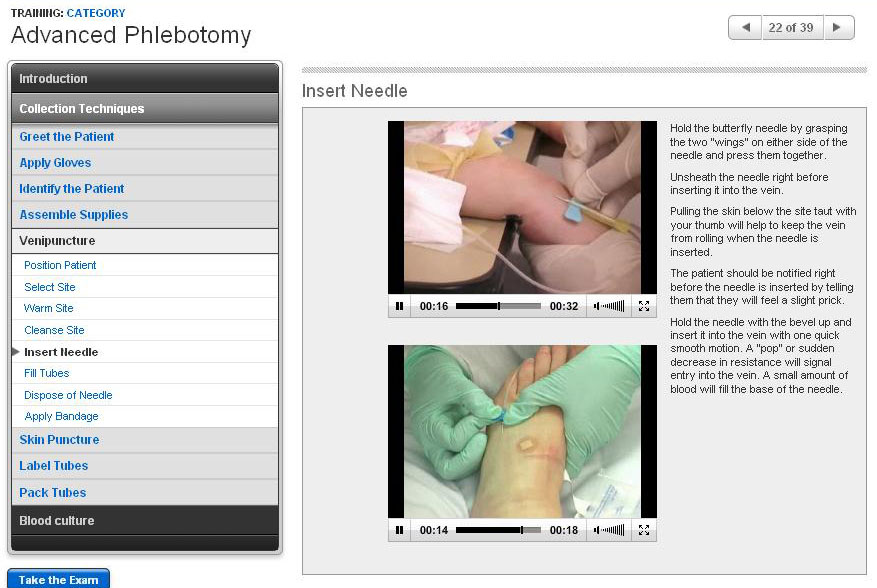
Task: Go to the next page arrow
Action: click(x=838, y=28)
